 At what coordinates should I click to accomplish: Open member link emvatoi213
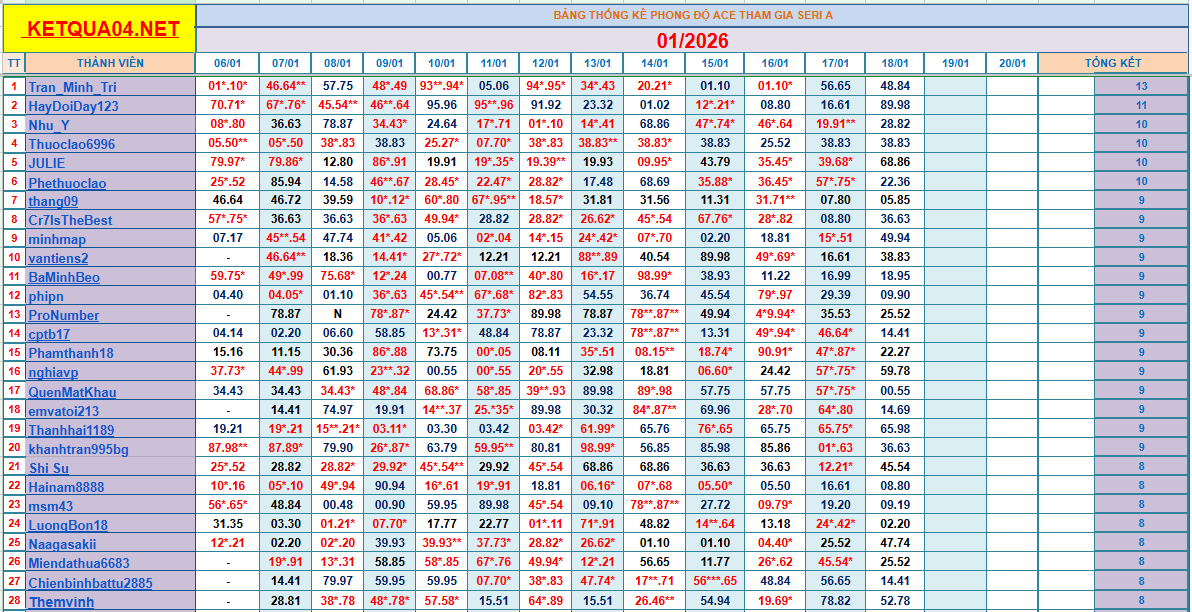coord(64,411)
